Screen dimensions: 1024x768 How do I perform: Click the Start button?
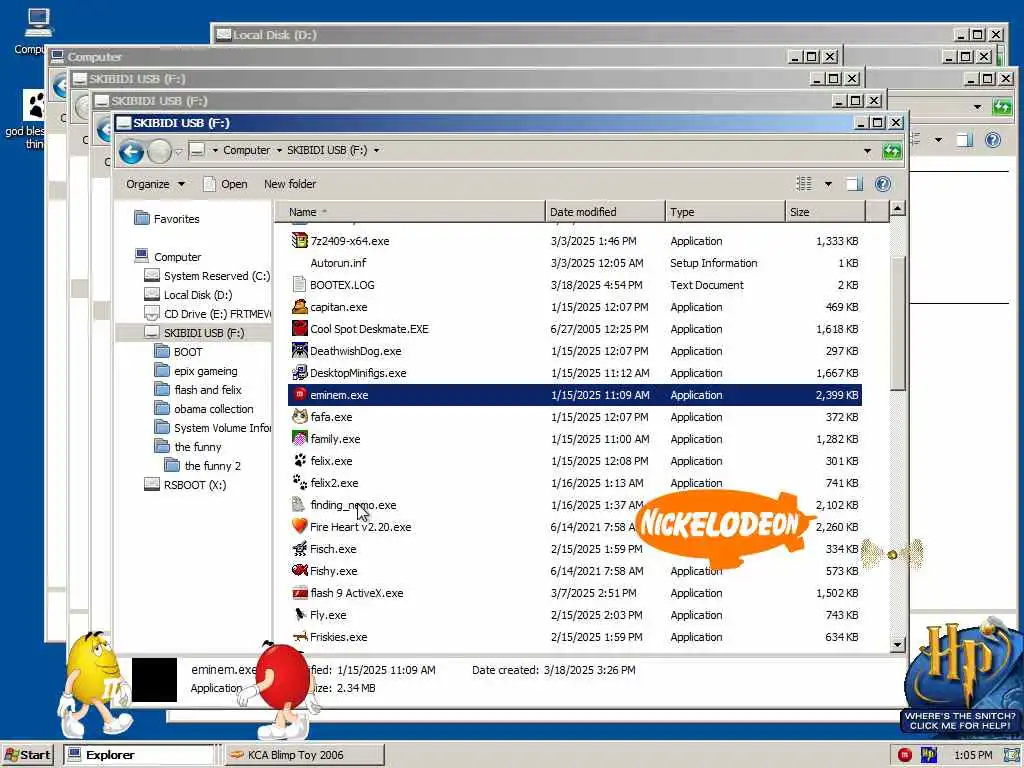coord(27,755)
